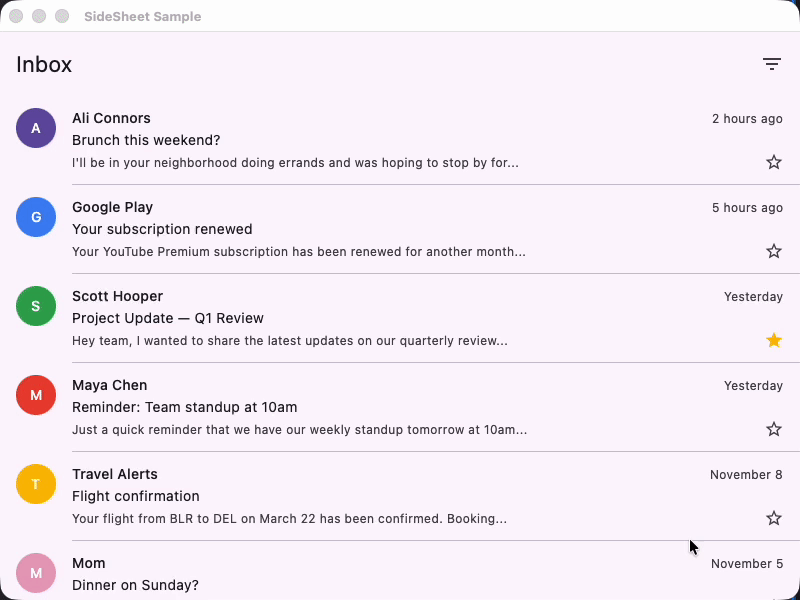The width and height of the screenshot is (800, 600).
Task: Unstar the Project Update Q1 Review email
Action: pyautogui.click(x=773, y=340)
